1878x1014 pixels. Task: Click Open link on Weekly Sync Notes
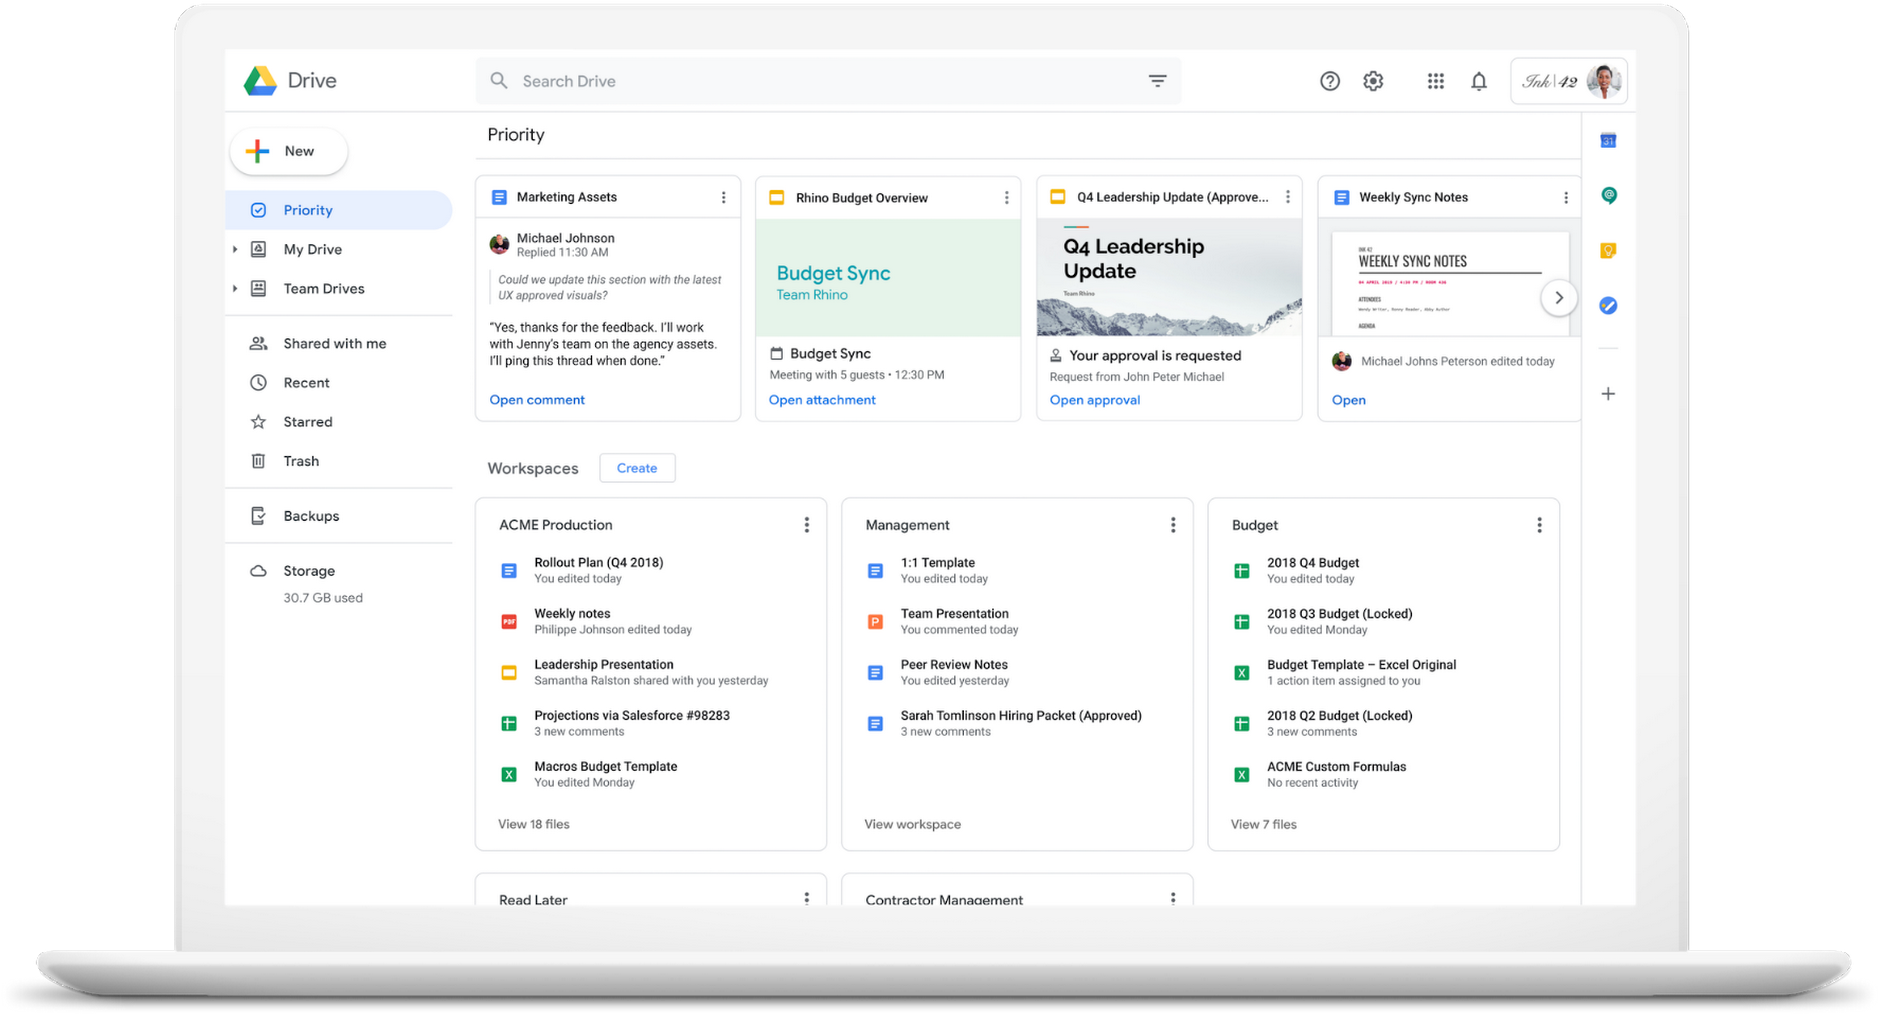point(1348,400)
